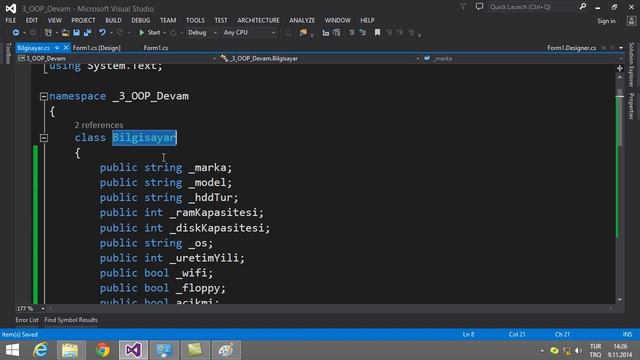This screenshot has width=640, height=360.
Task: Open the Error List panel tab
Action: 27,320
